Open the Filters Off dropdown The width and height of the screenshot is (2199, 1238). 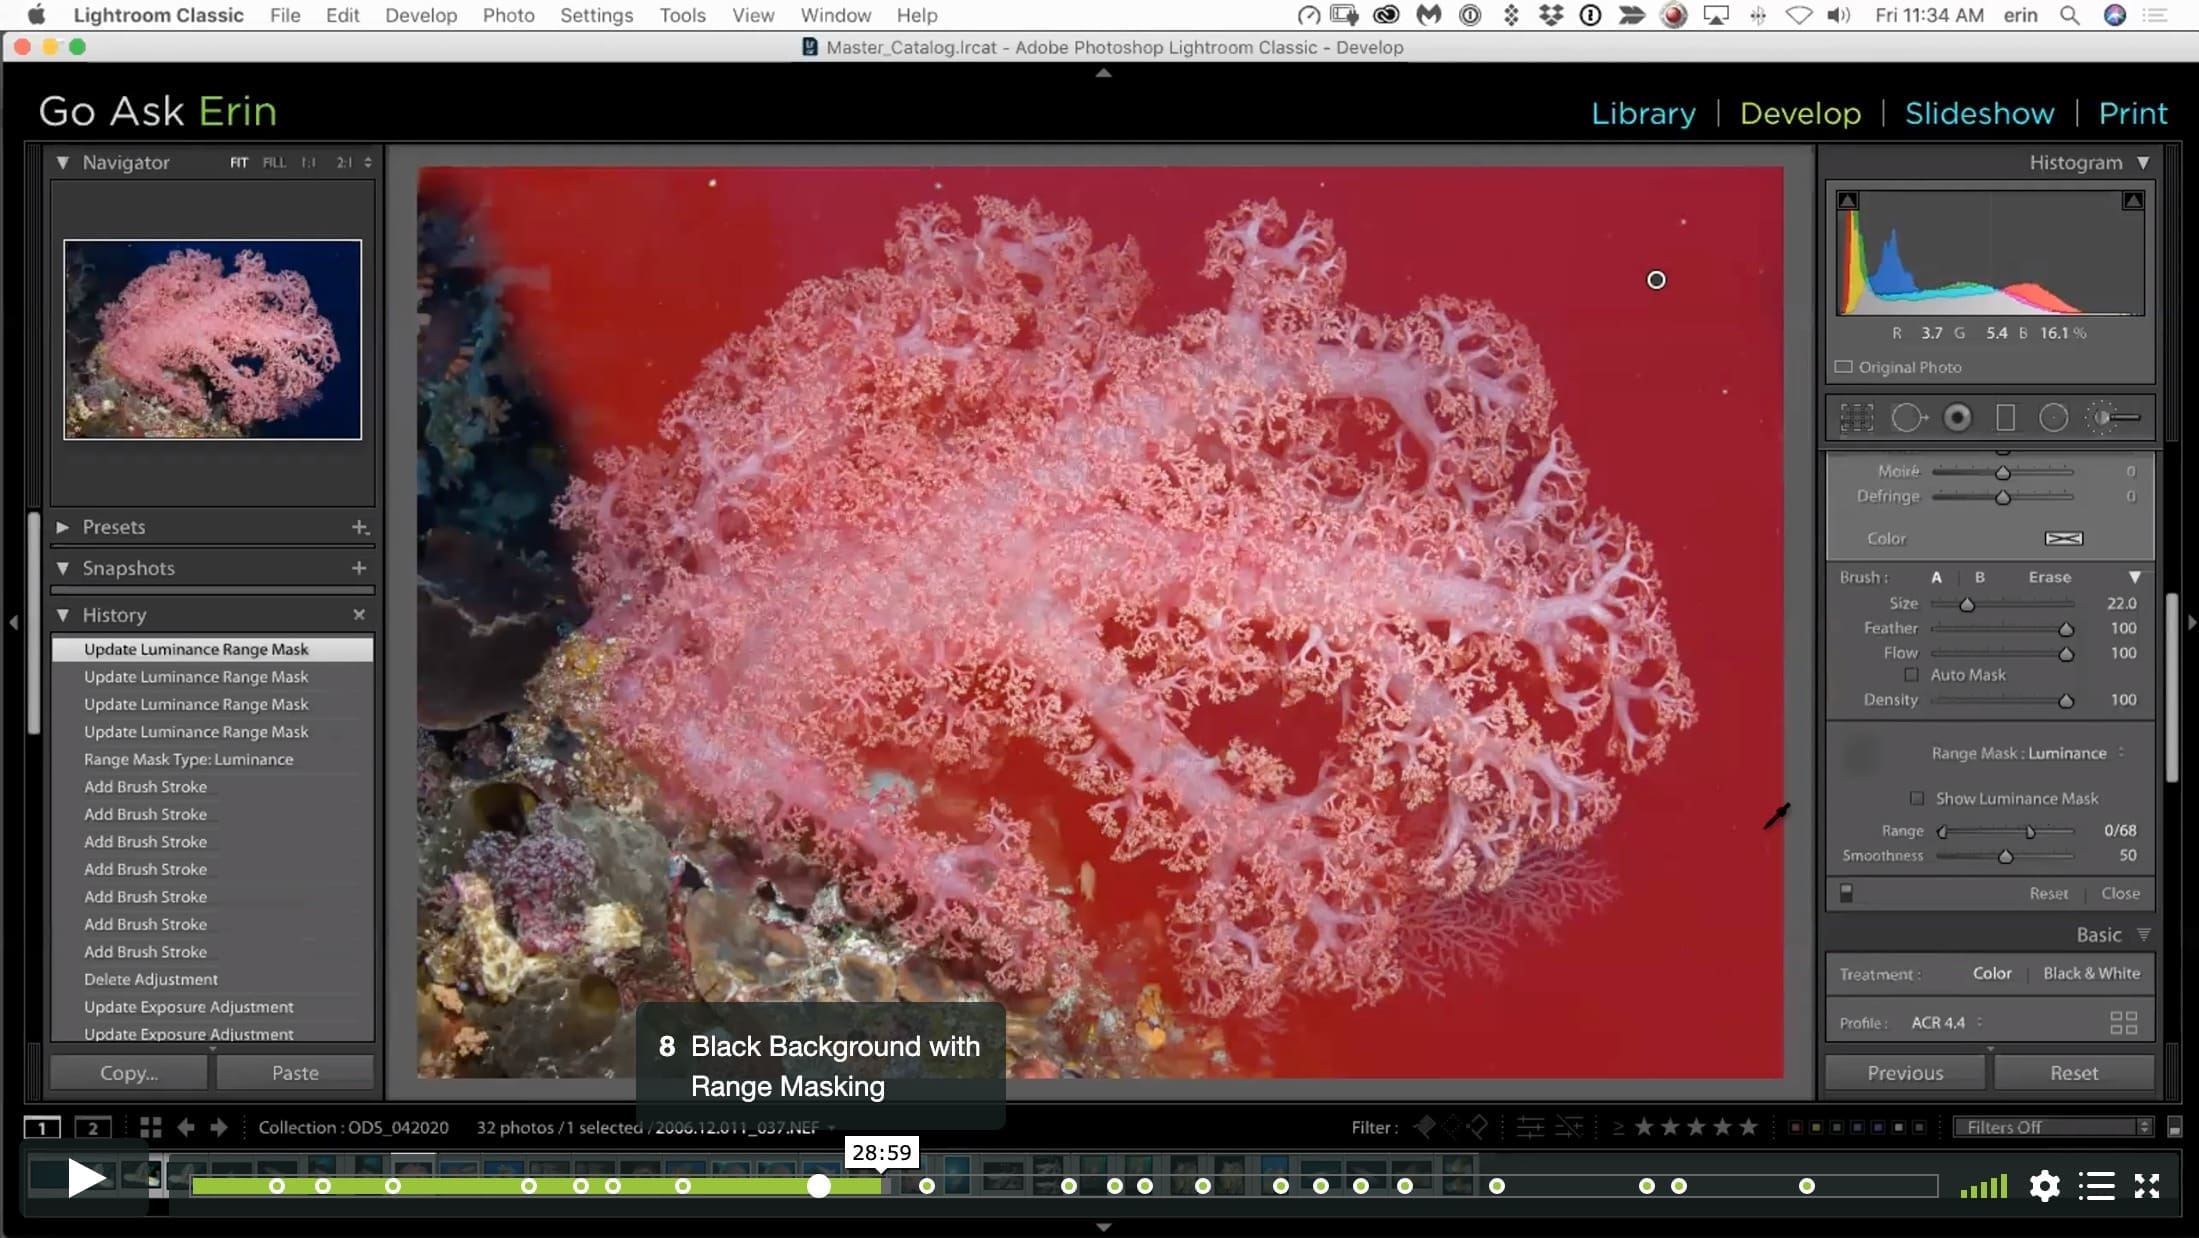(2054, 1127)
